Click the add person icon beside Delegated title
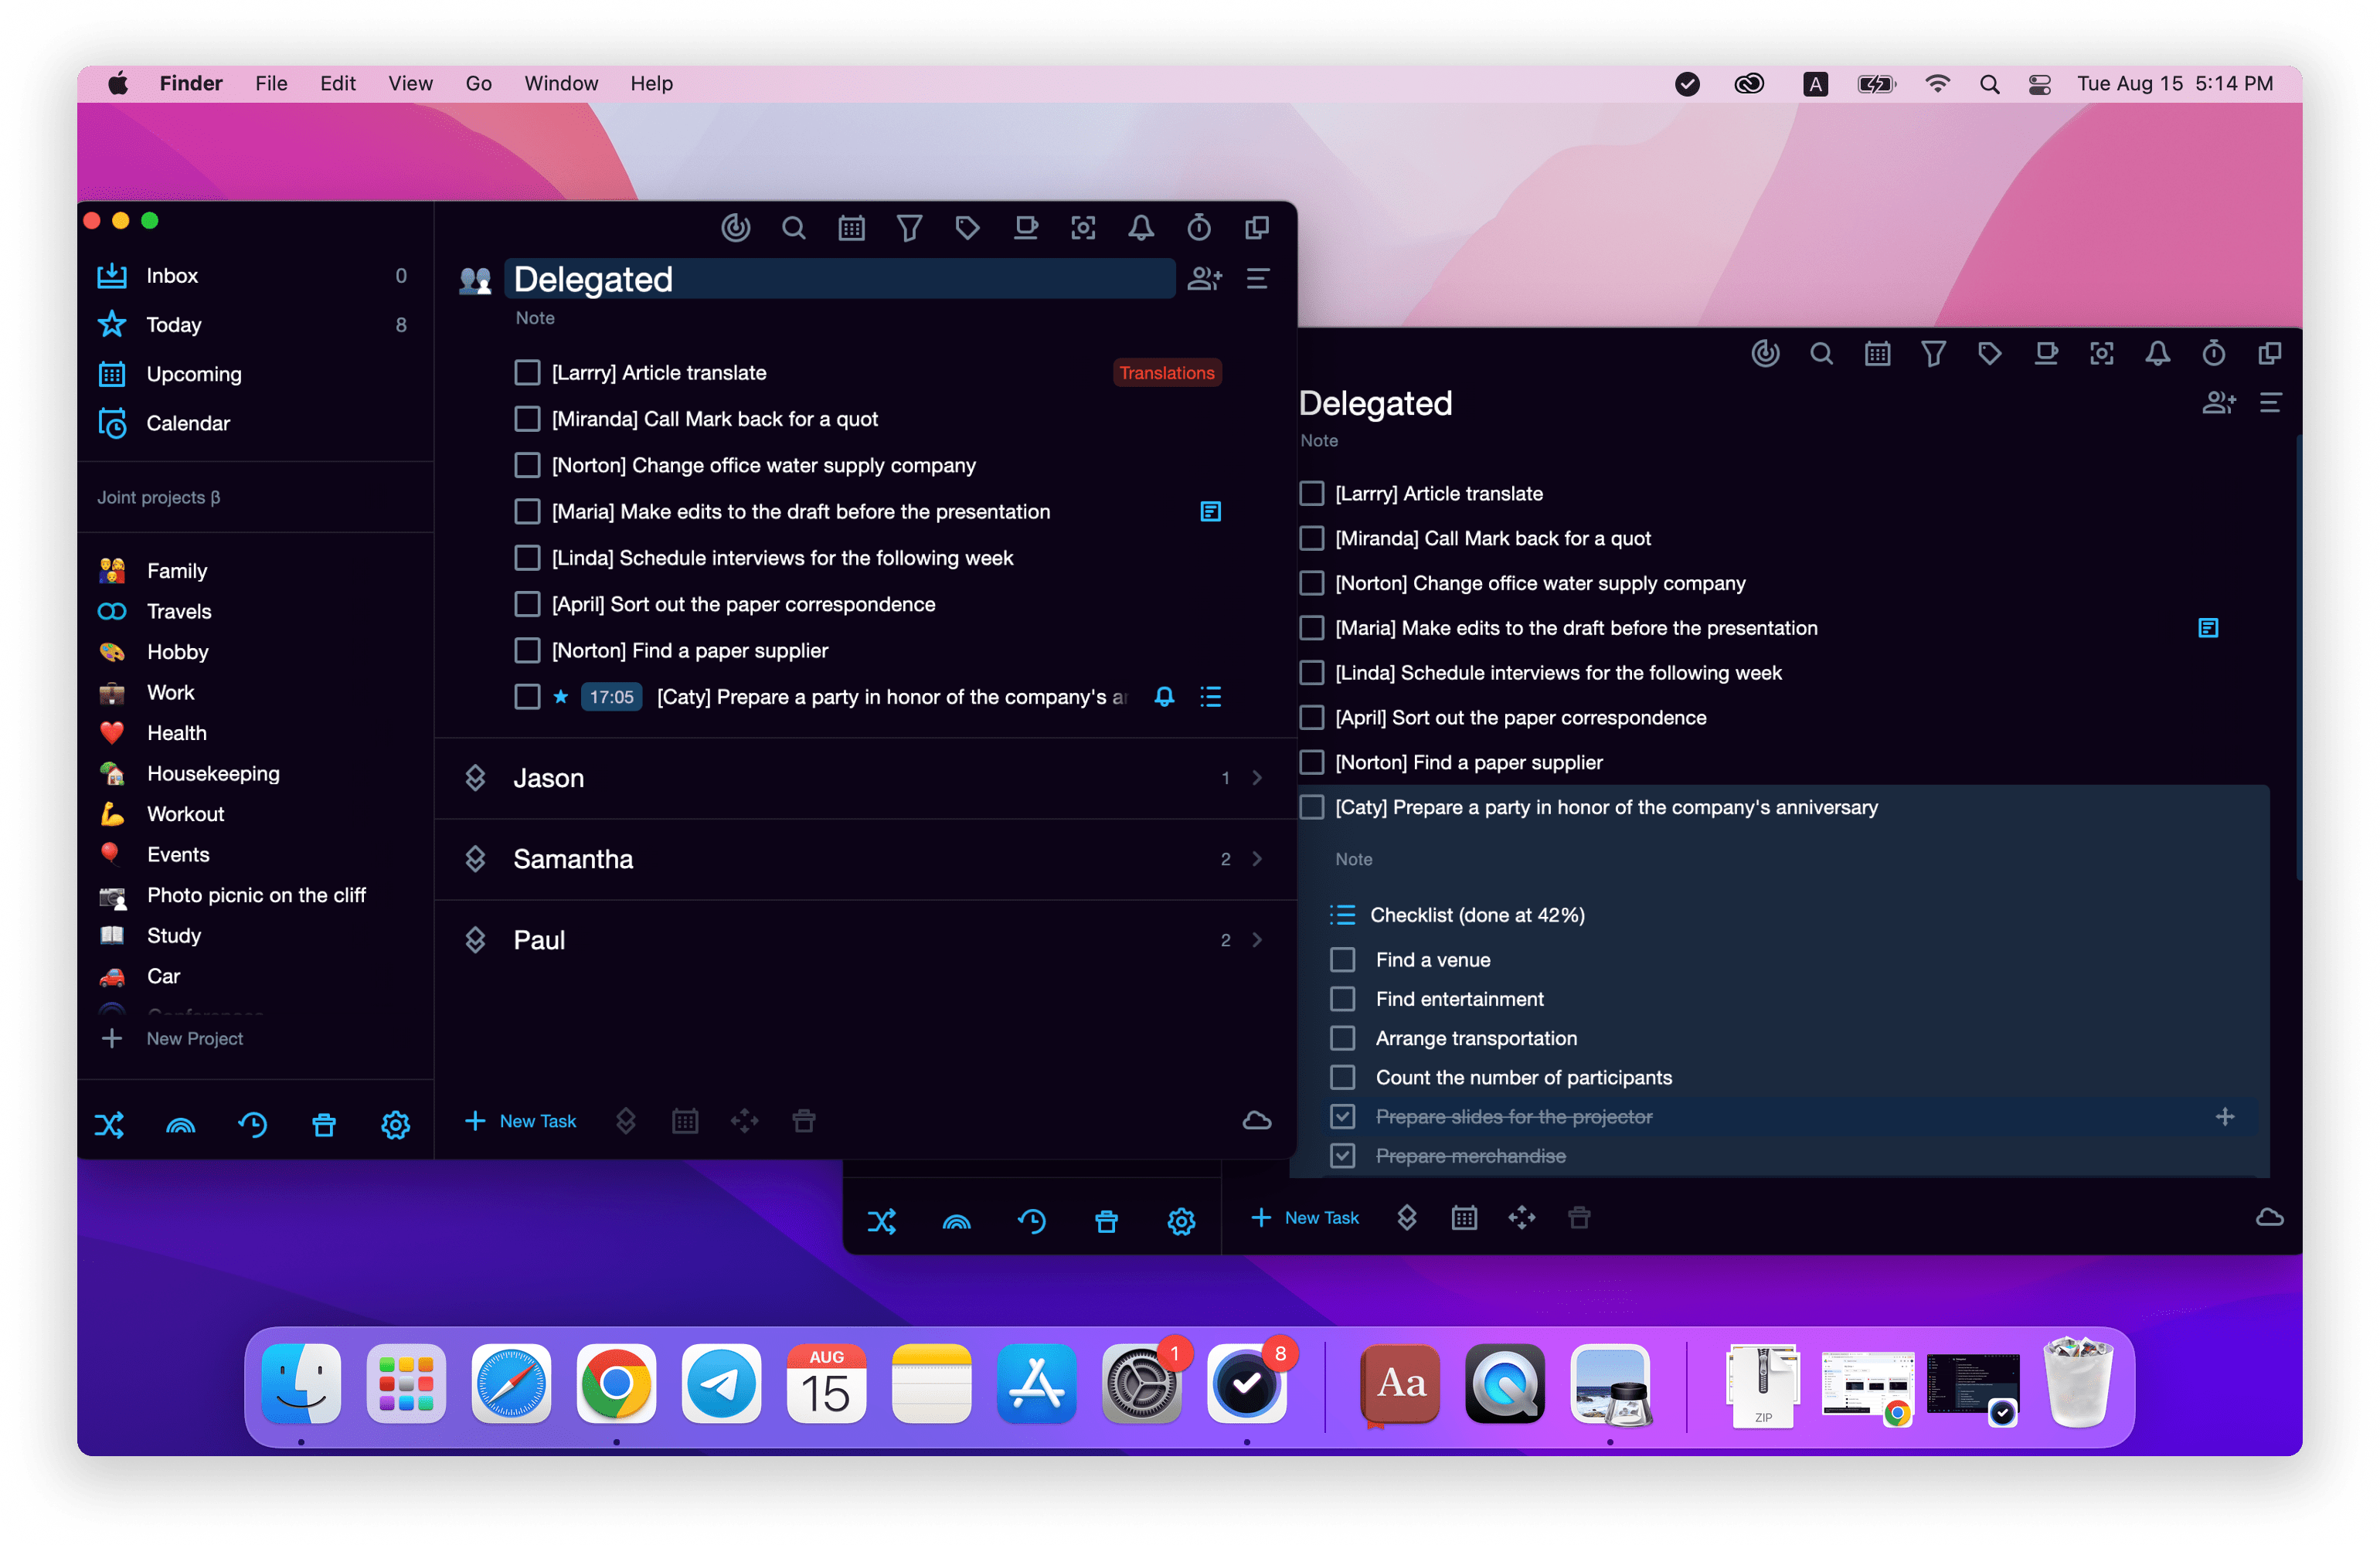The width and height of the screenshot is (2380, 1545). [1204, 279]
